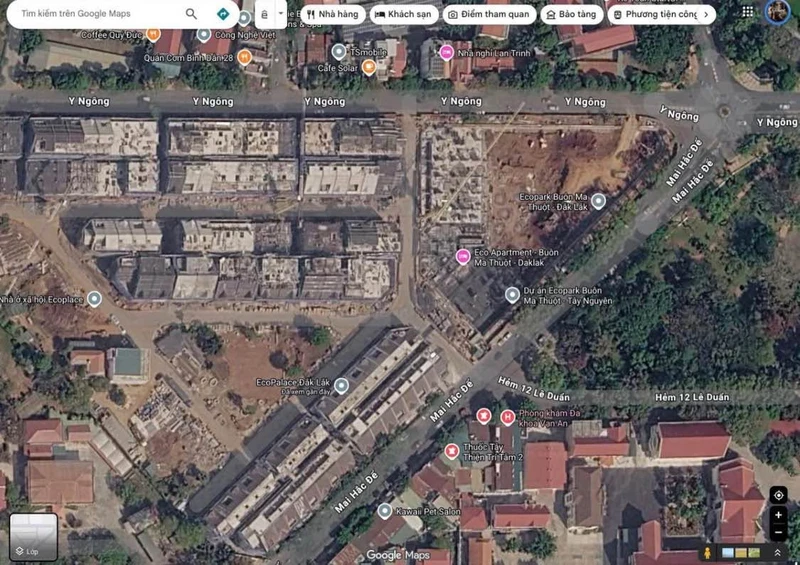
Task: Click the Coffee Quy Đức orange pin
Action: click(153, 34)
